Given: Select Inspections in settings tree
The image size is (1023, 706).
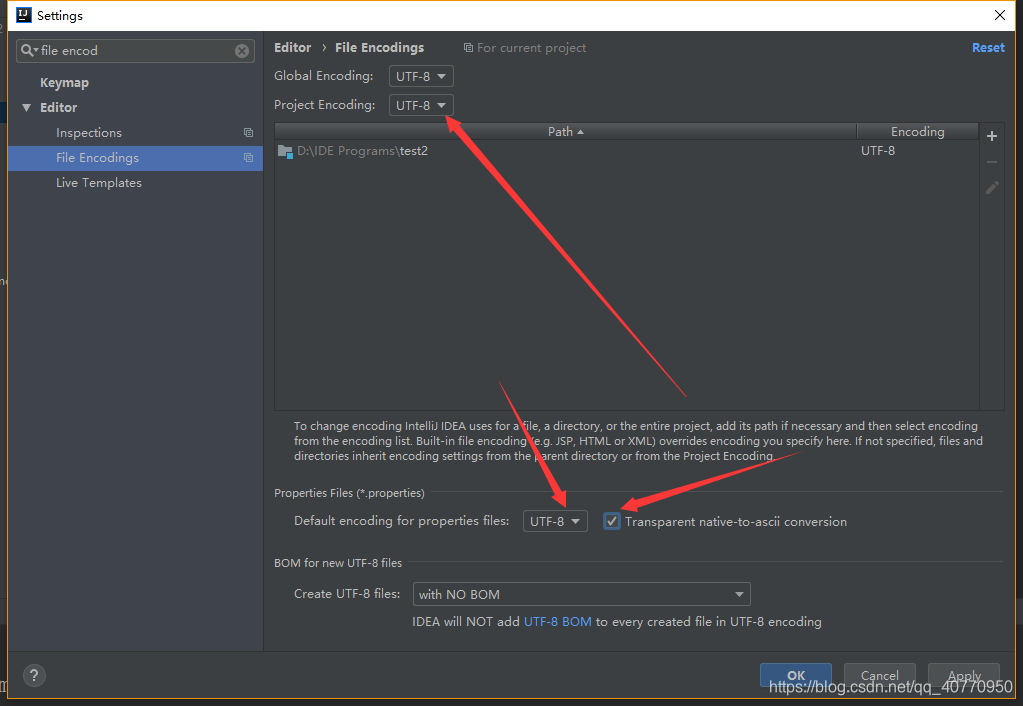Looking at the screenshot, I should [89, 132].
